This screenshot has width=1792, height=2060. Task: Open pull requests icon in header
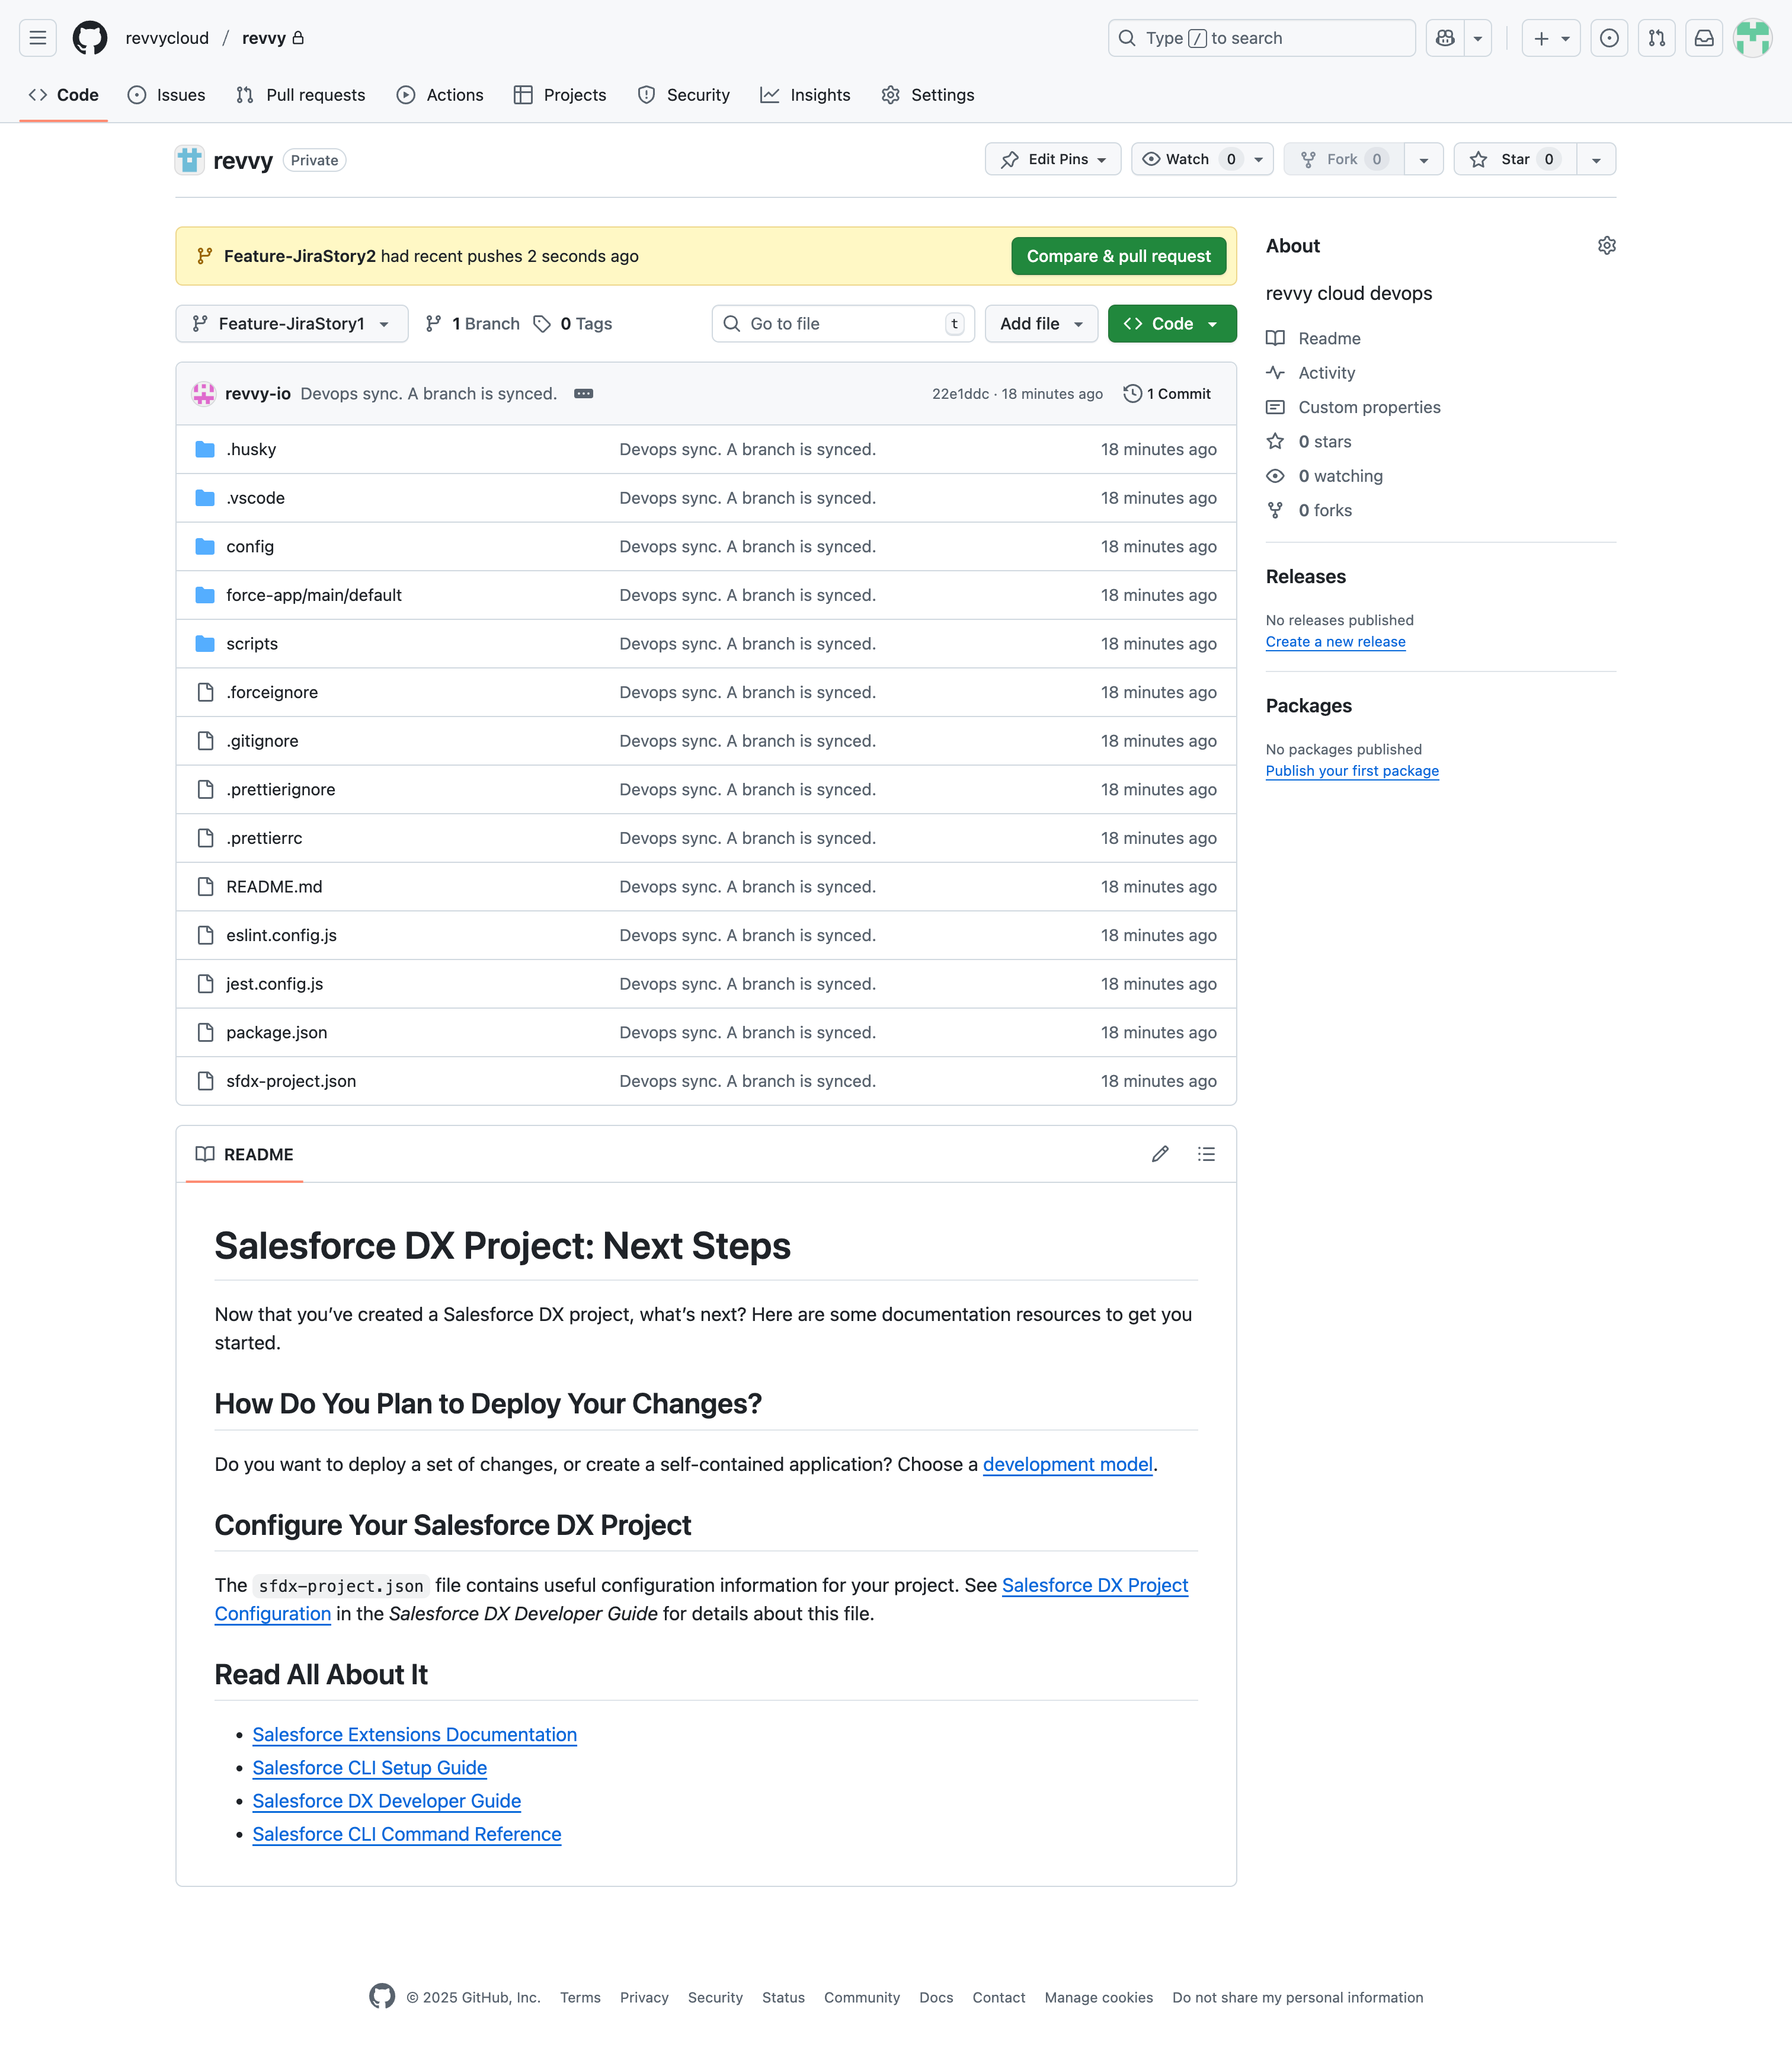(x=1657, y=38)
